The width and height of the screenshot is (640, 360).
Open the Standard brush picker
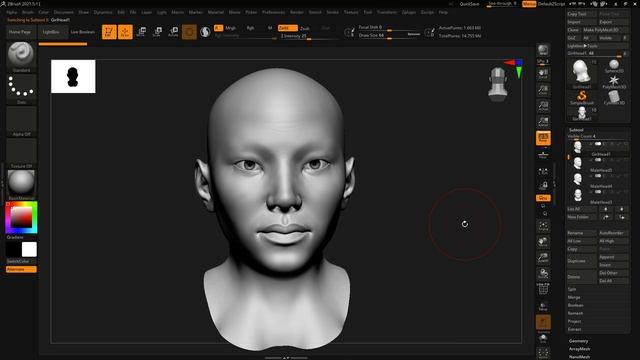pyautogui.click(x=21, y=57)
